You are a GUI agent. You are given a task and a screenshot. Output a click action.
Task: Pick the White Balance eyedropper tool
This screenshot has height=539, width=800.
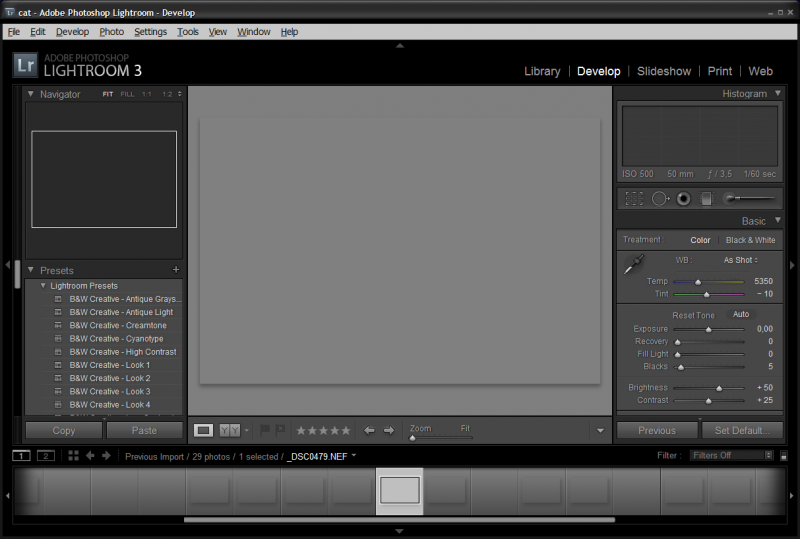pyautogui.click(x=634, y=264)
